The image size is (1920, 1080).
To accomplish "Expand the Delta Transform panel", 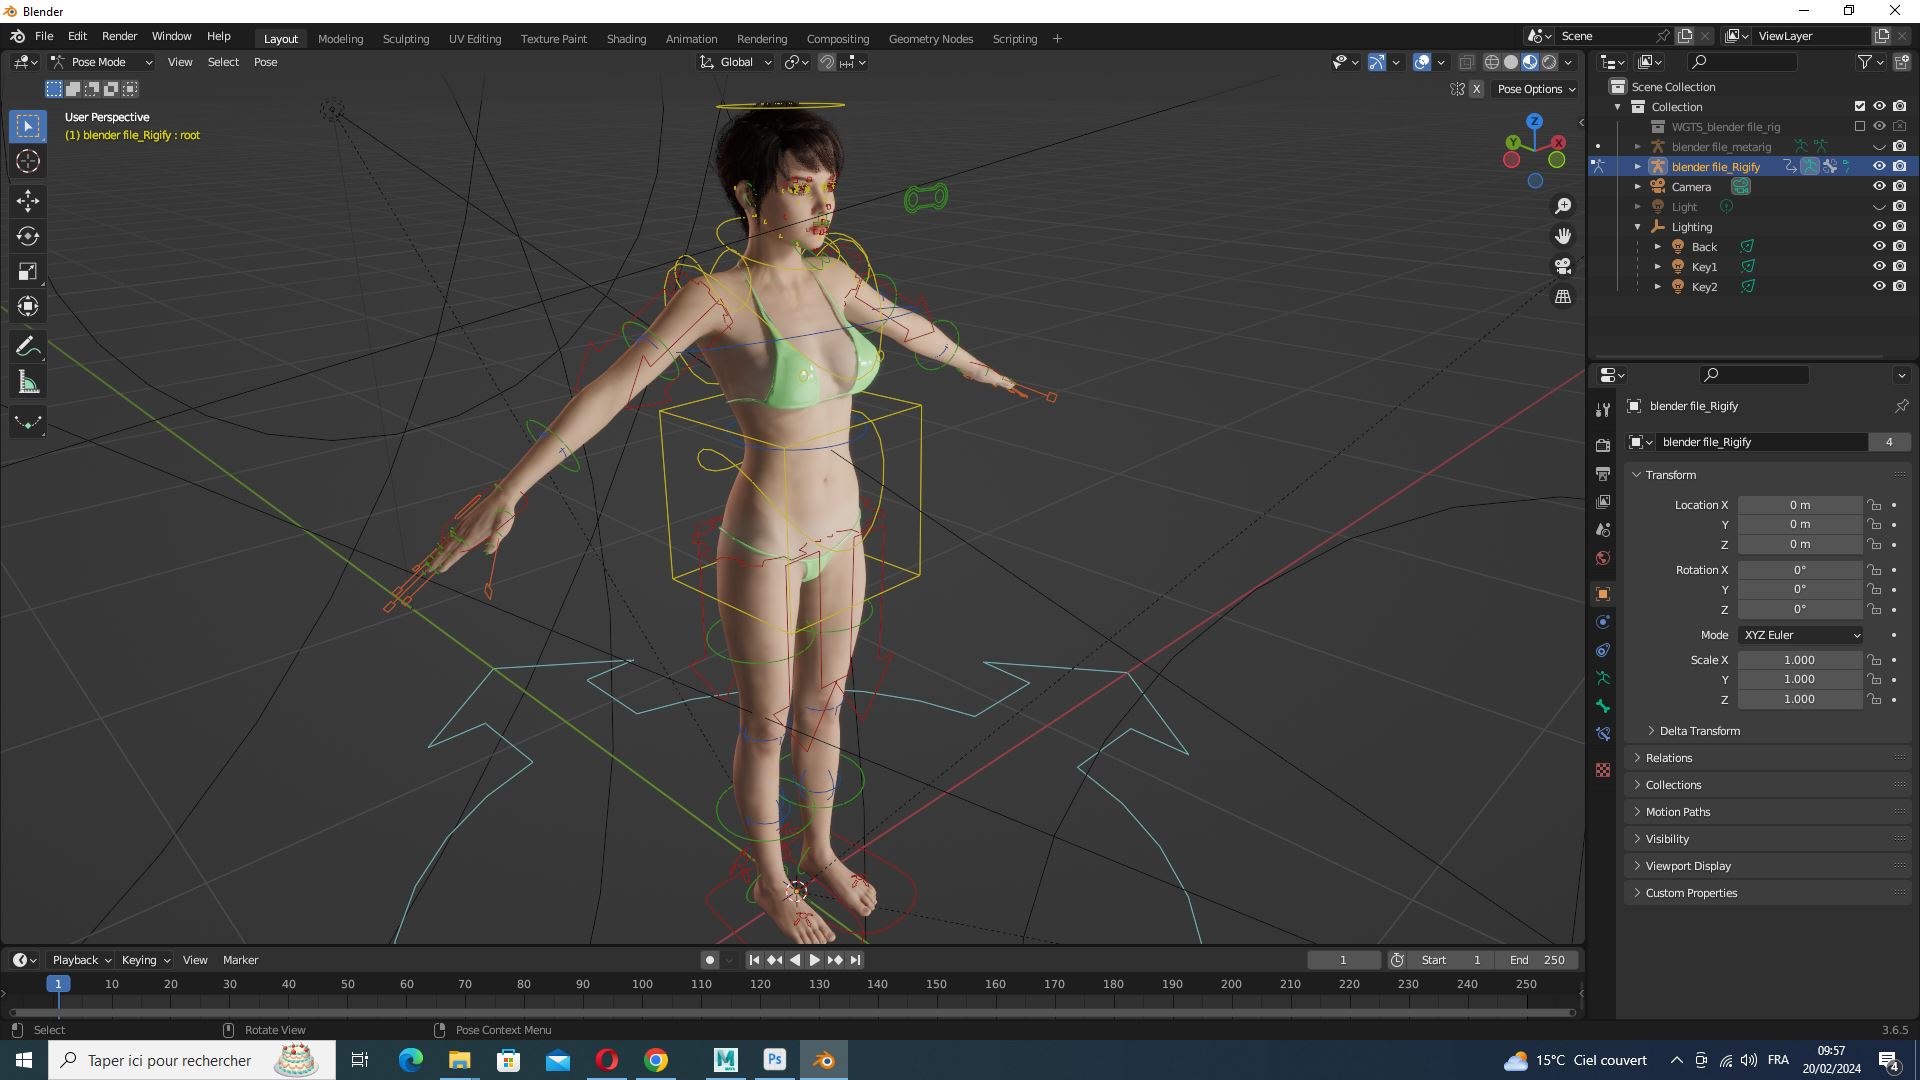I will (x=1699, y=731).
